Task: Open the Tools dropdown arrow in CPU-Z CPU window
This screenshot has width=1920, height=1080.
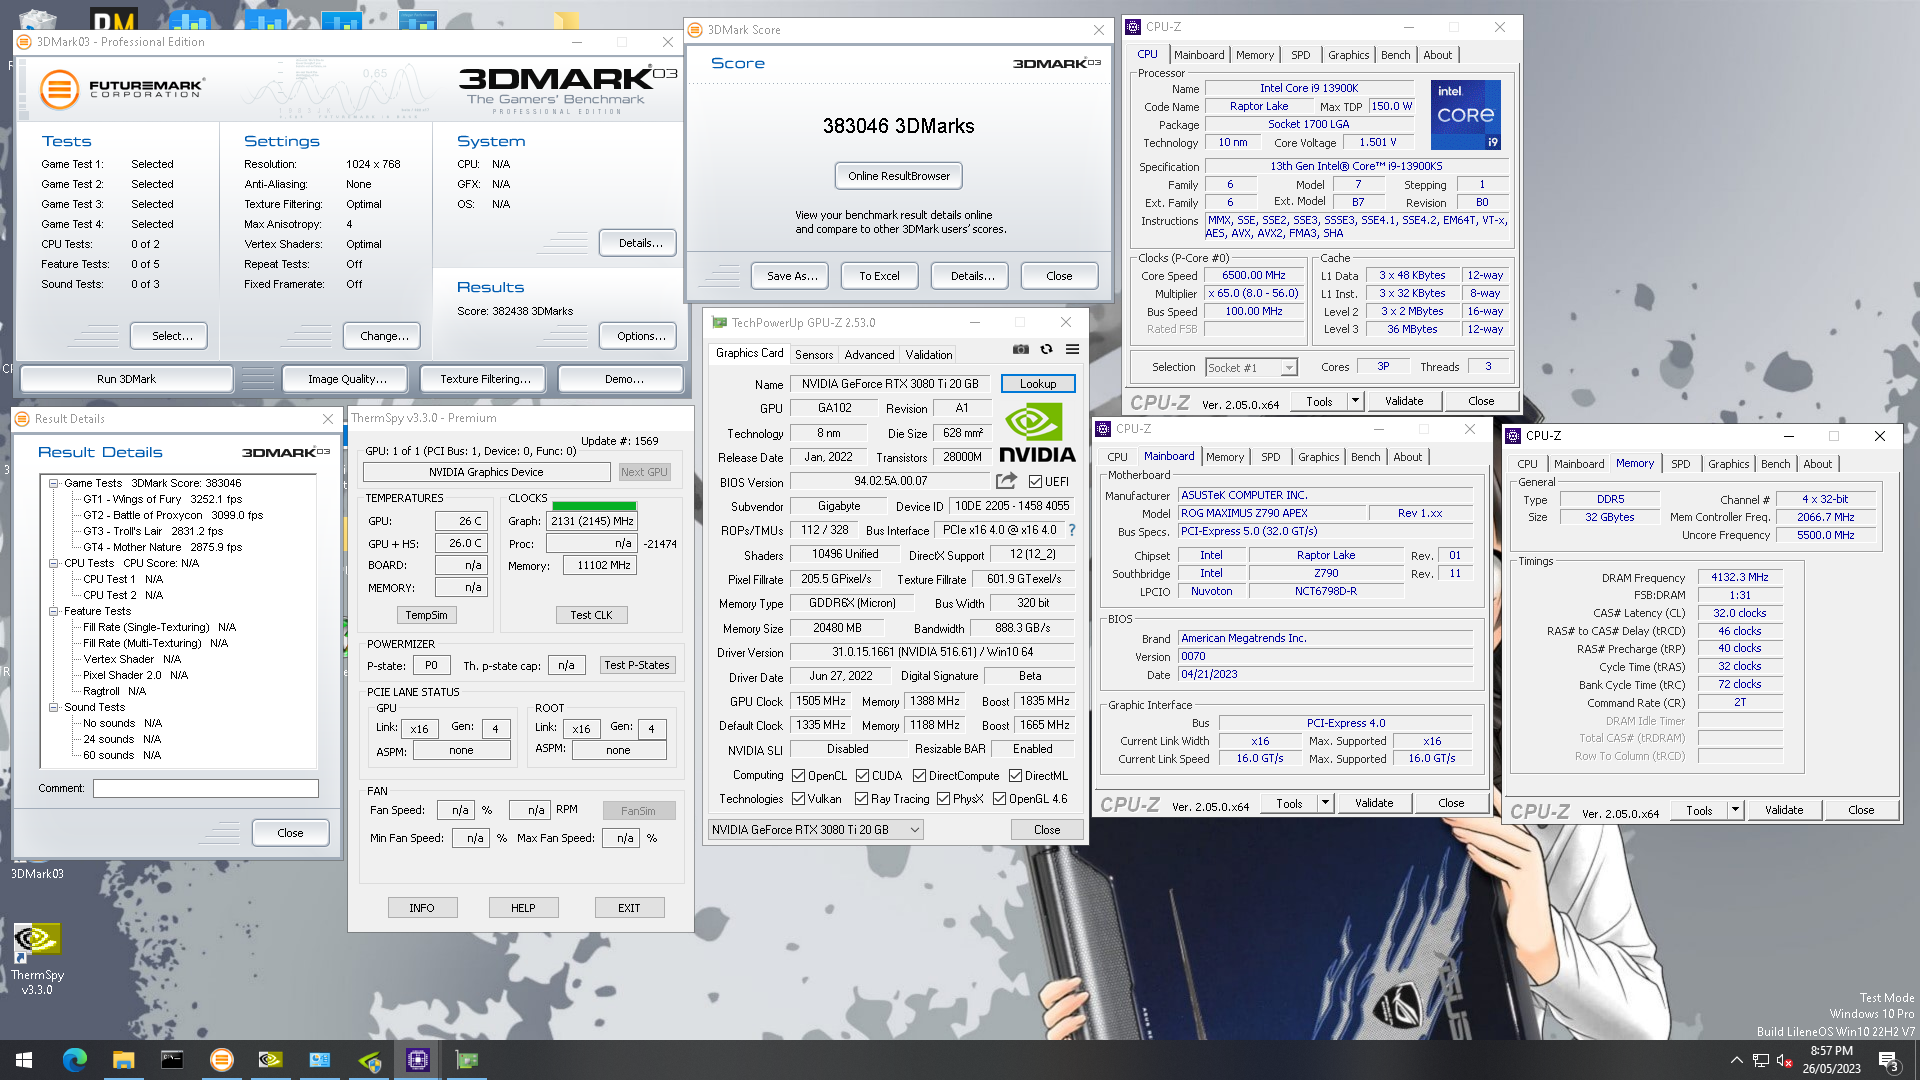Action: [1355, 401]
